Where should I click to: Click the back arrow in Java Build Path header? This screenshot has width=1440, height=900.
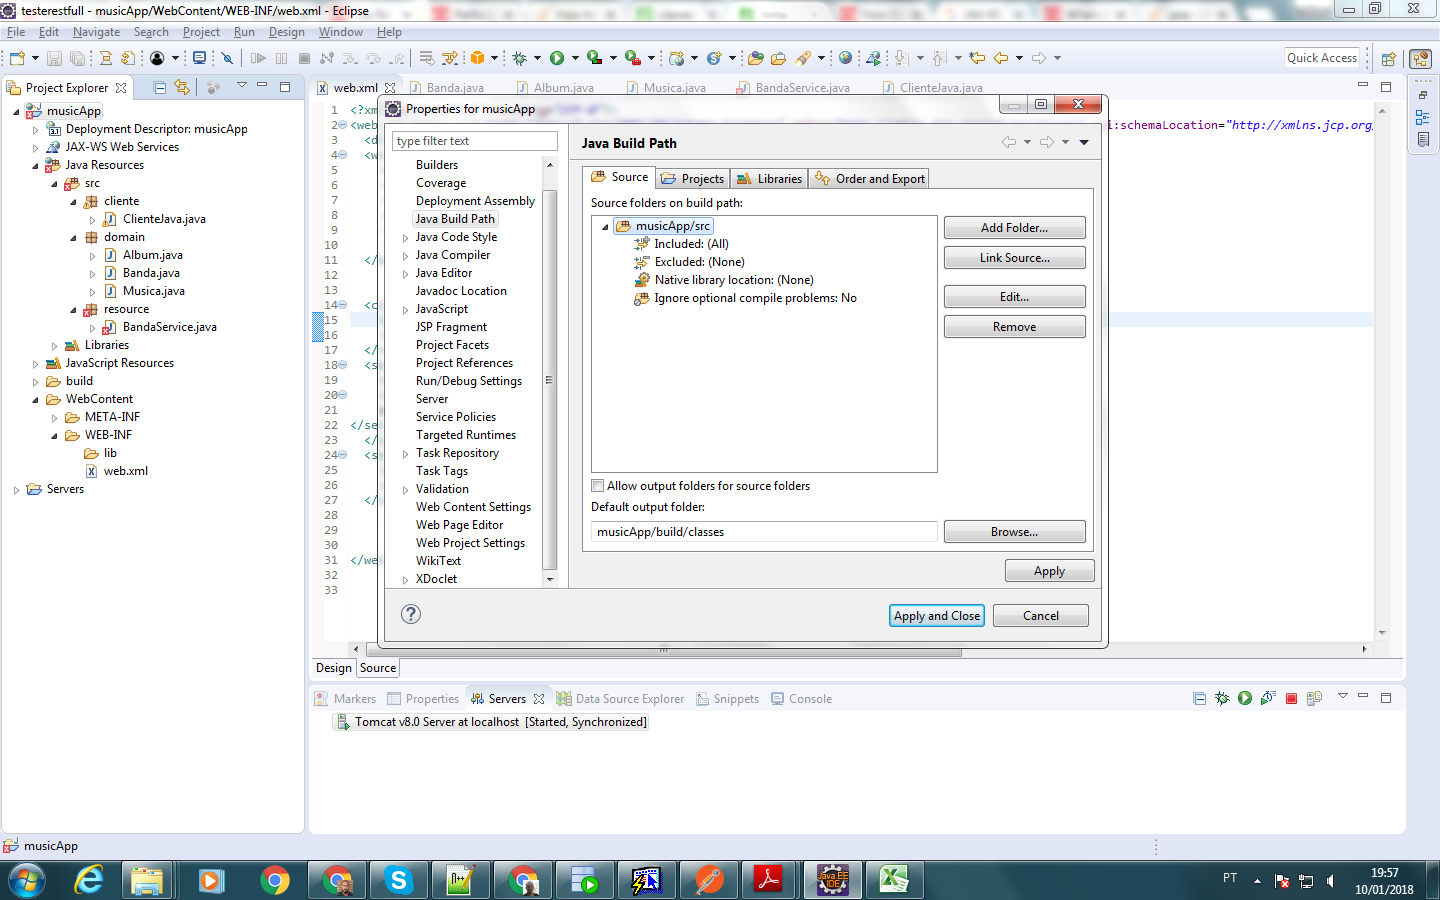1009,142
